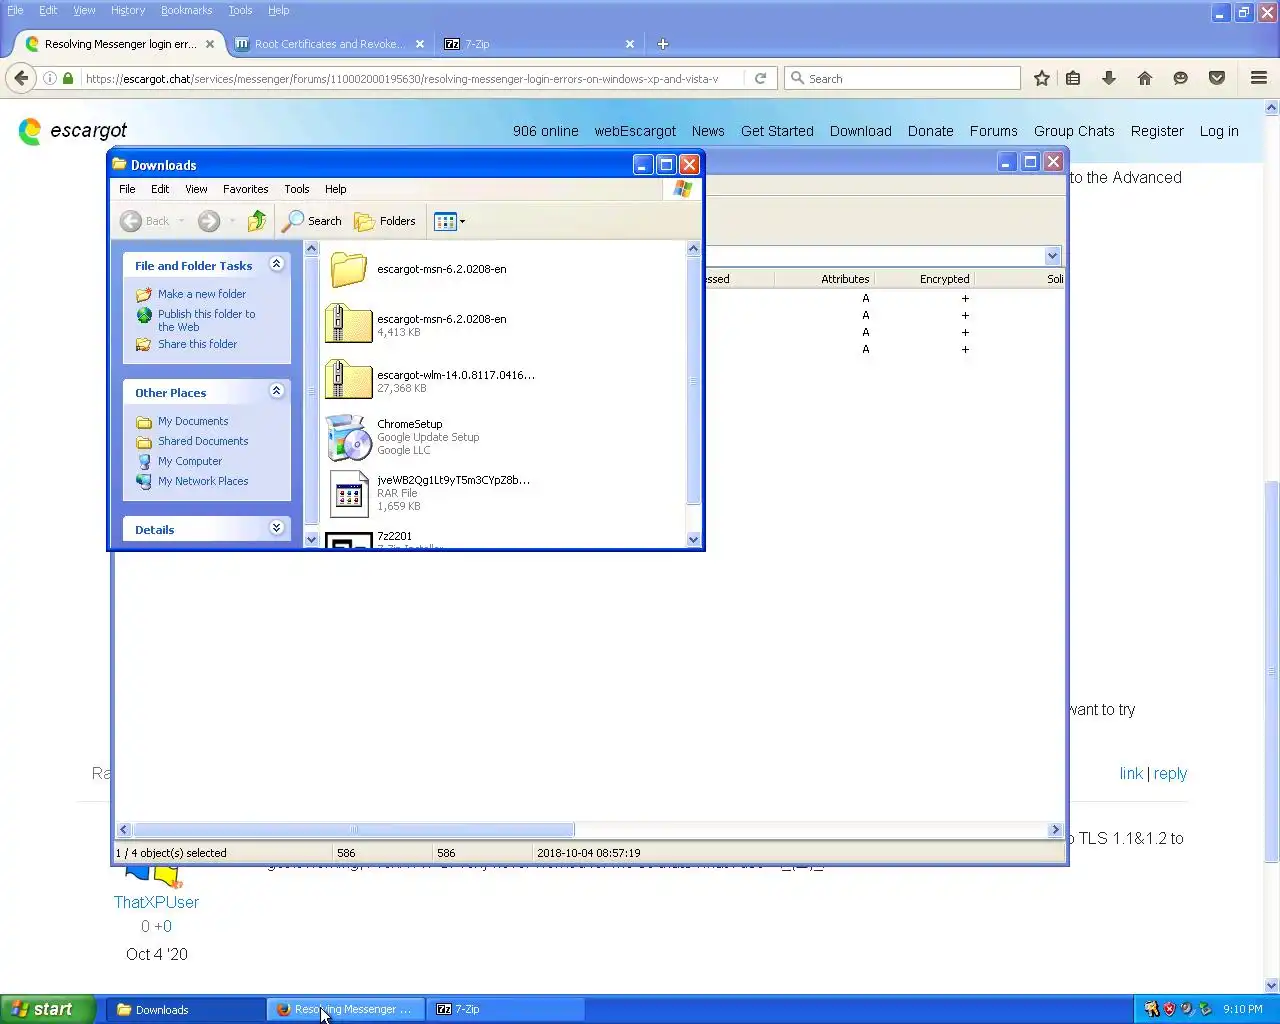
Task: Switch to the 7-Zip browser tab
Action: (x=535, y=44)
